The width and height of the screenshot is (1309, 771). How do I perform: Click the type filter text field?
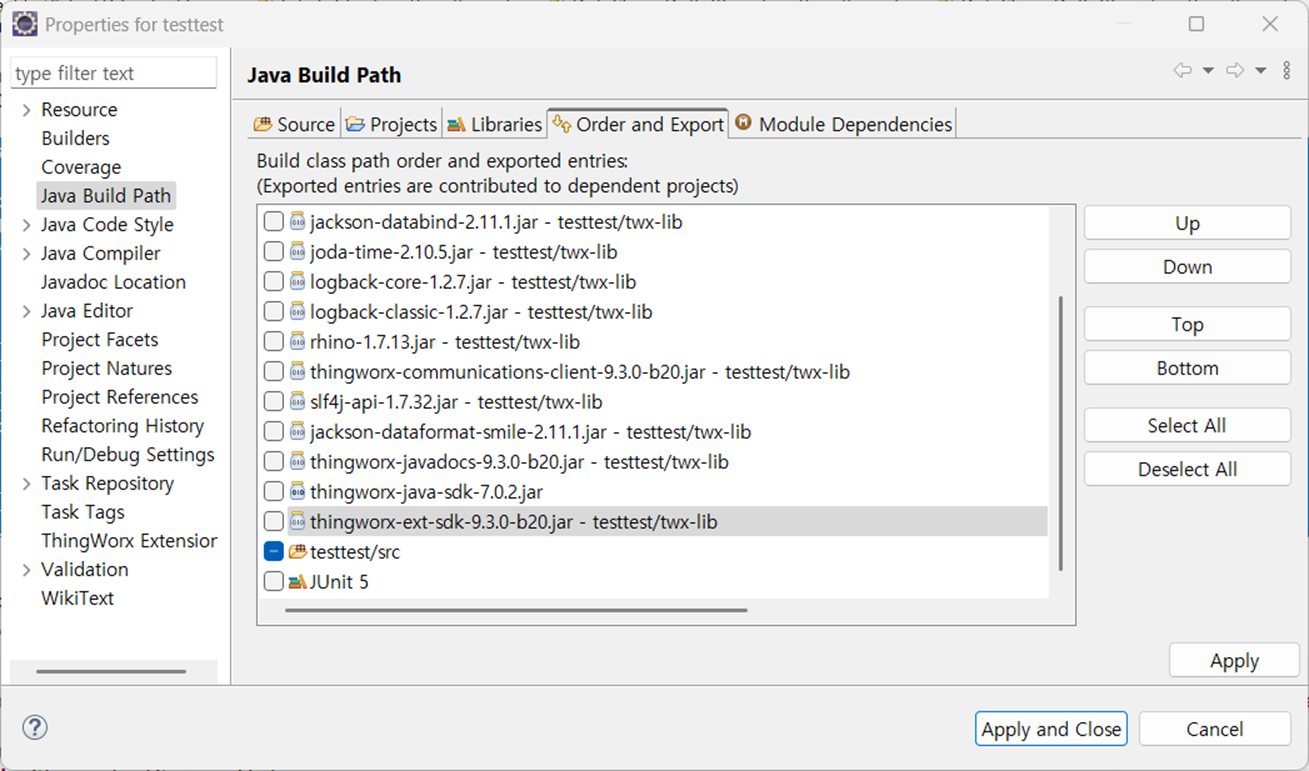(x=114, y=73)
